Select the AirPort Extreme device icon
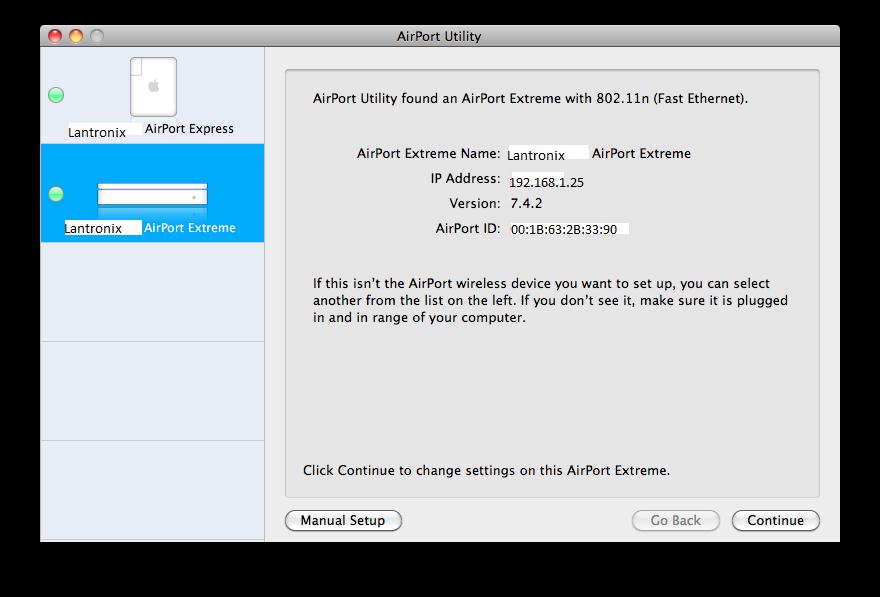 (x=152, y=195)
